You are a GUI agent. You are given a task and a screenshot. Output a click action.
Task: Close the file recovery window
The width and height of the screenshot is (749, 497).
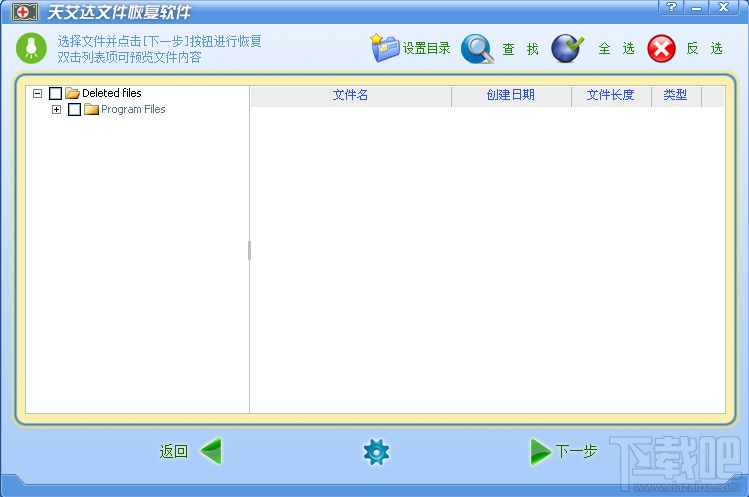724,7
